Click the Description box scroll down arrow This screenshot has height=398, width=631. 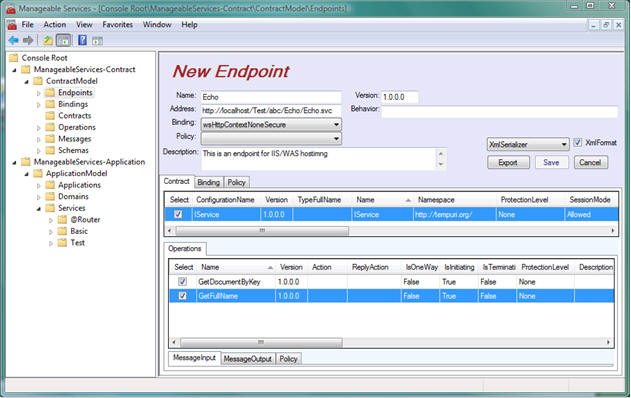[441, 164]
